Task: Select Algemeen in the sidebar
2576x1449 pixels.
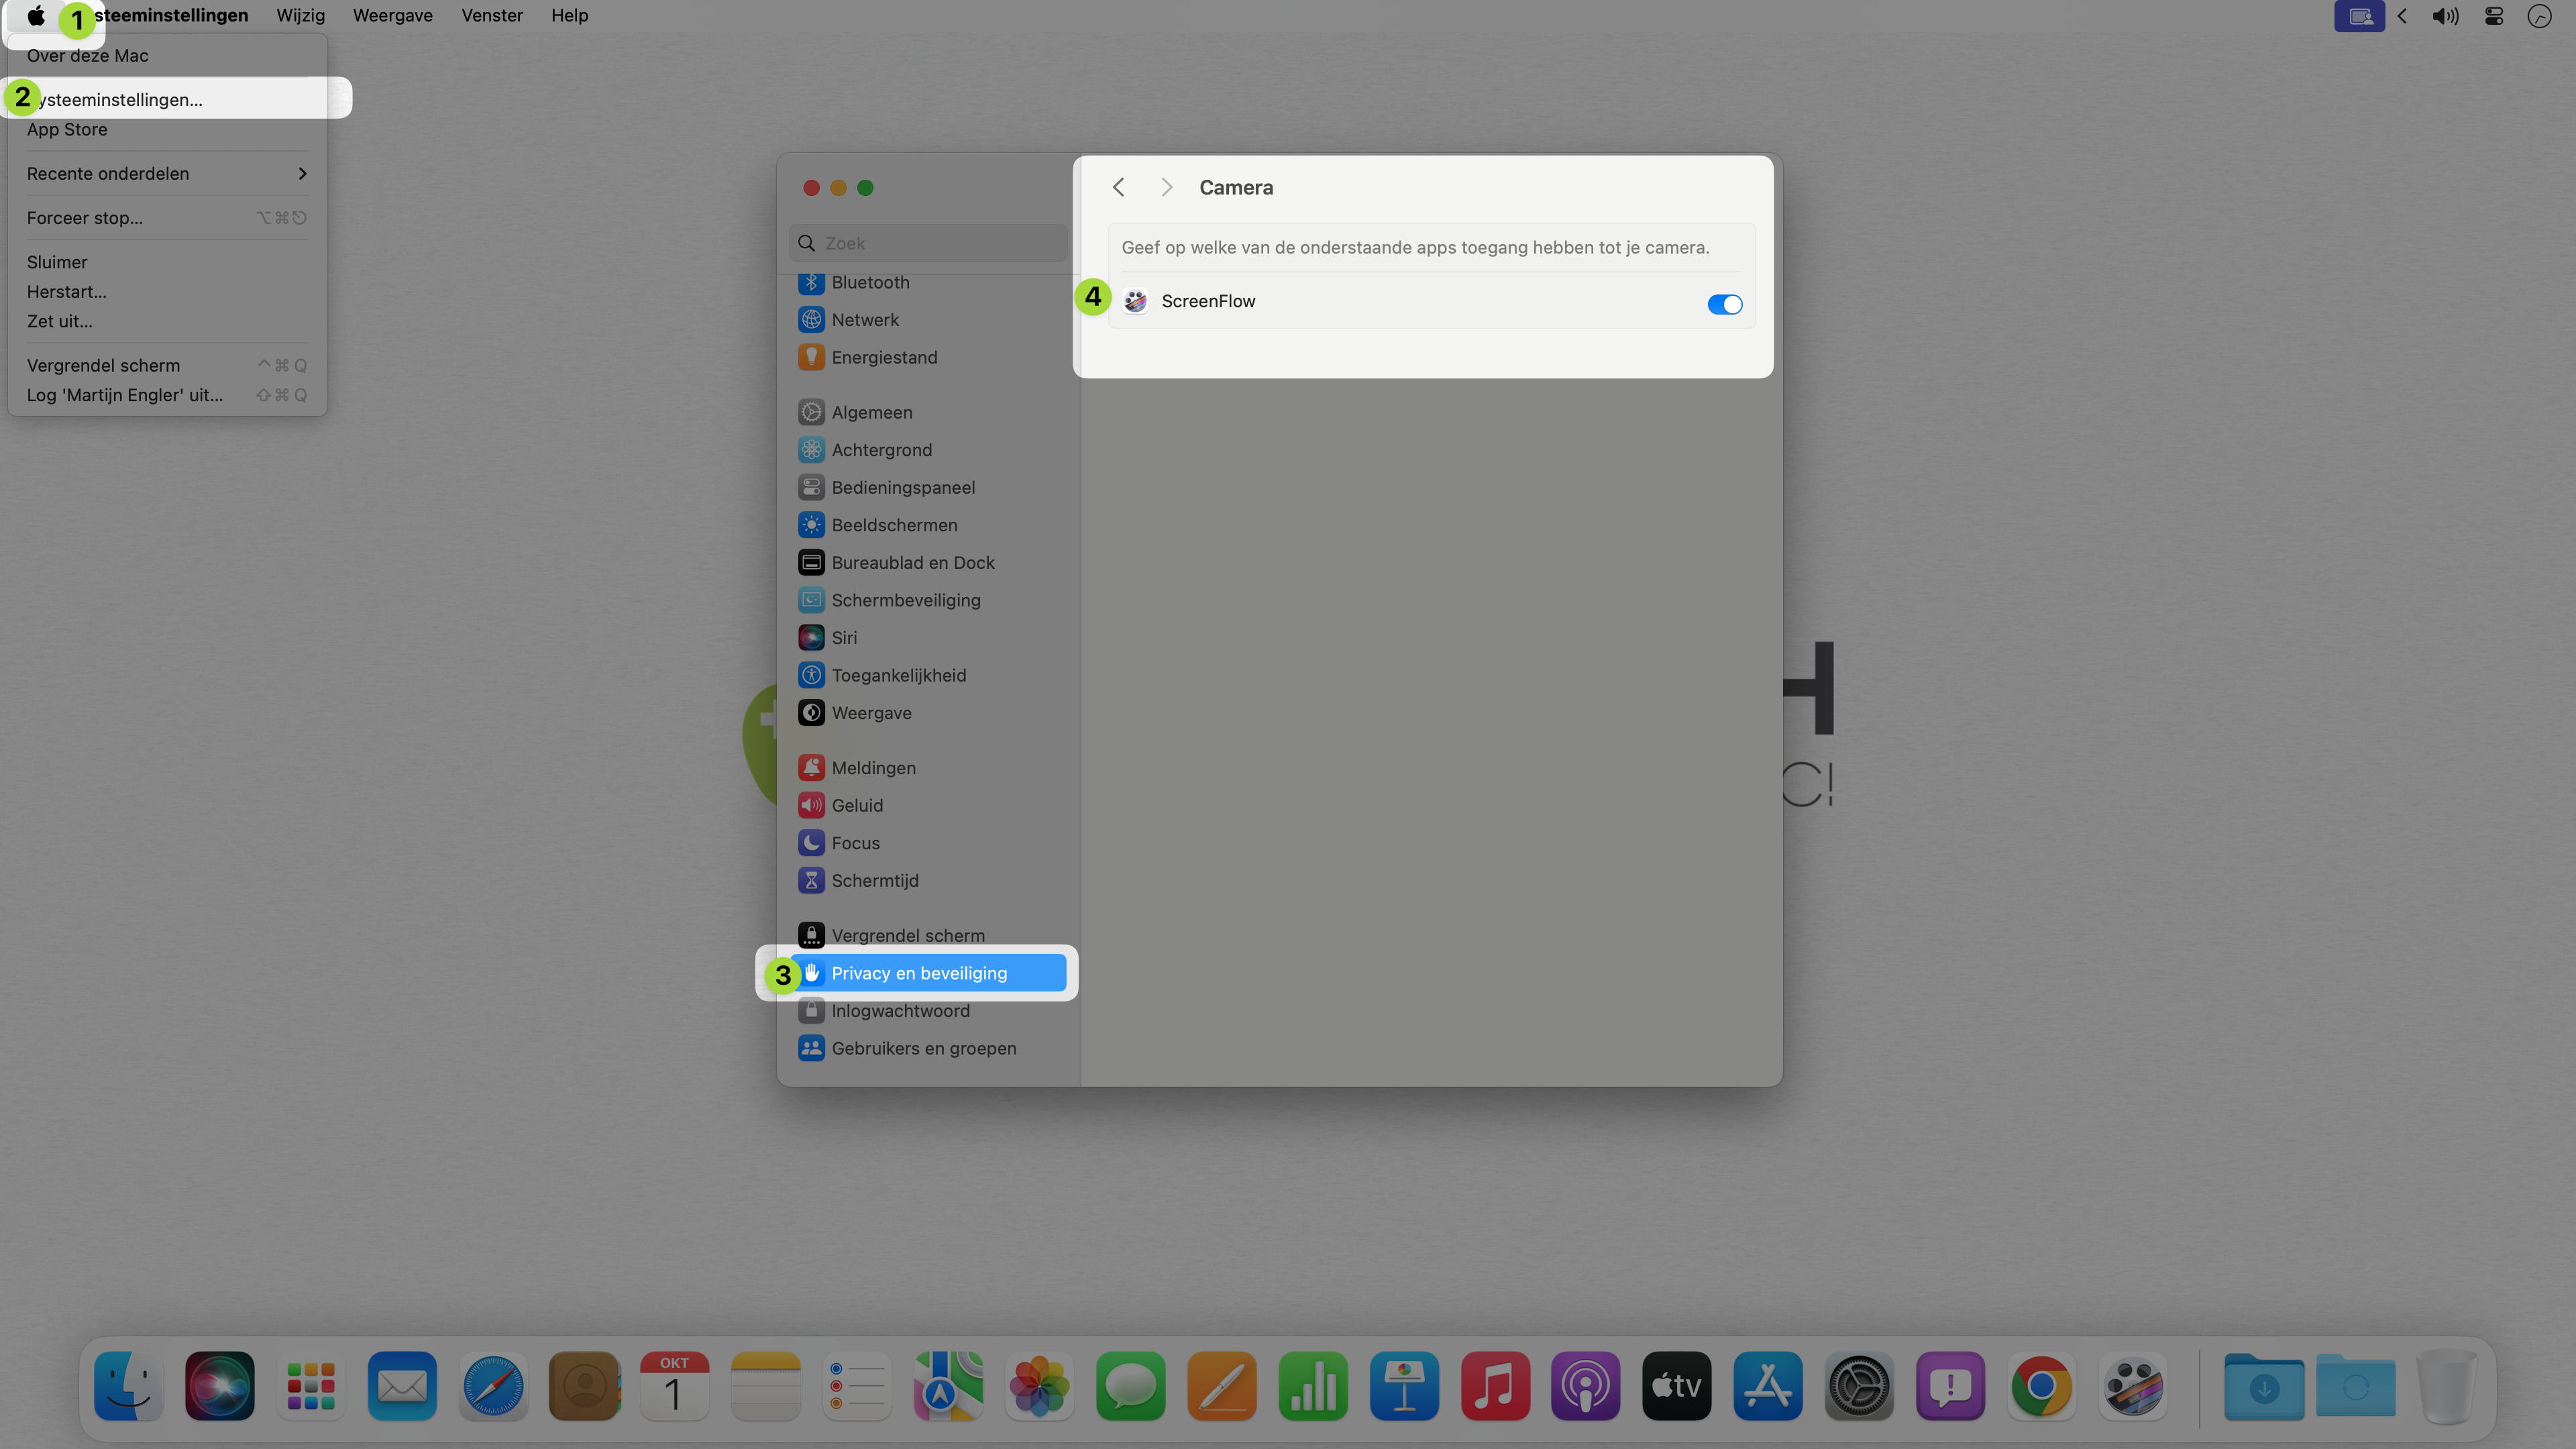Action: click(928, 413)
